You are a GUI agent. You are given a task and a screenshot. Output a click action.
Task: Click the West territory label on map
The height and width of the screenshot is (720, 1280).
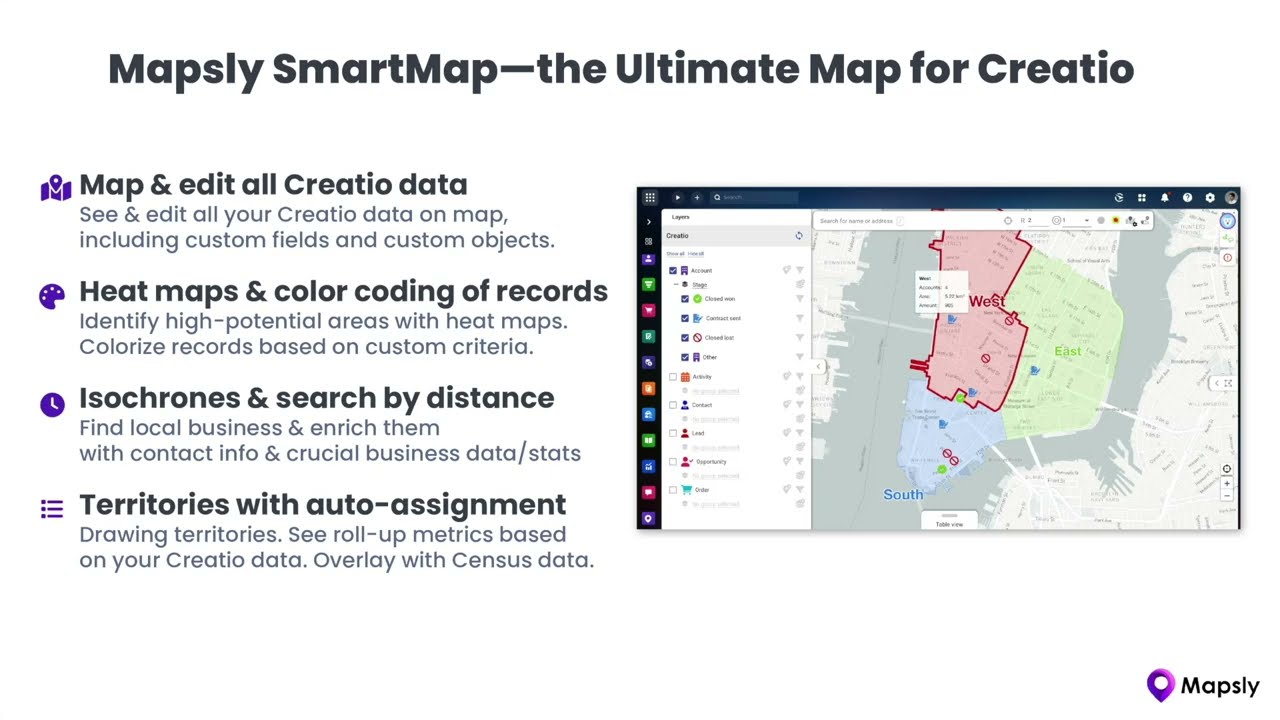tap(987, 301)
